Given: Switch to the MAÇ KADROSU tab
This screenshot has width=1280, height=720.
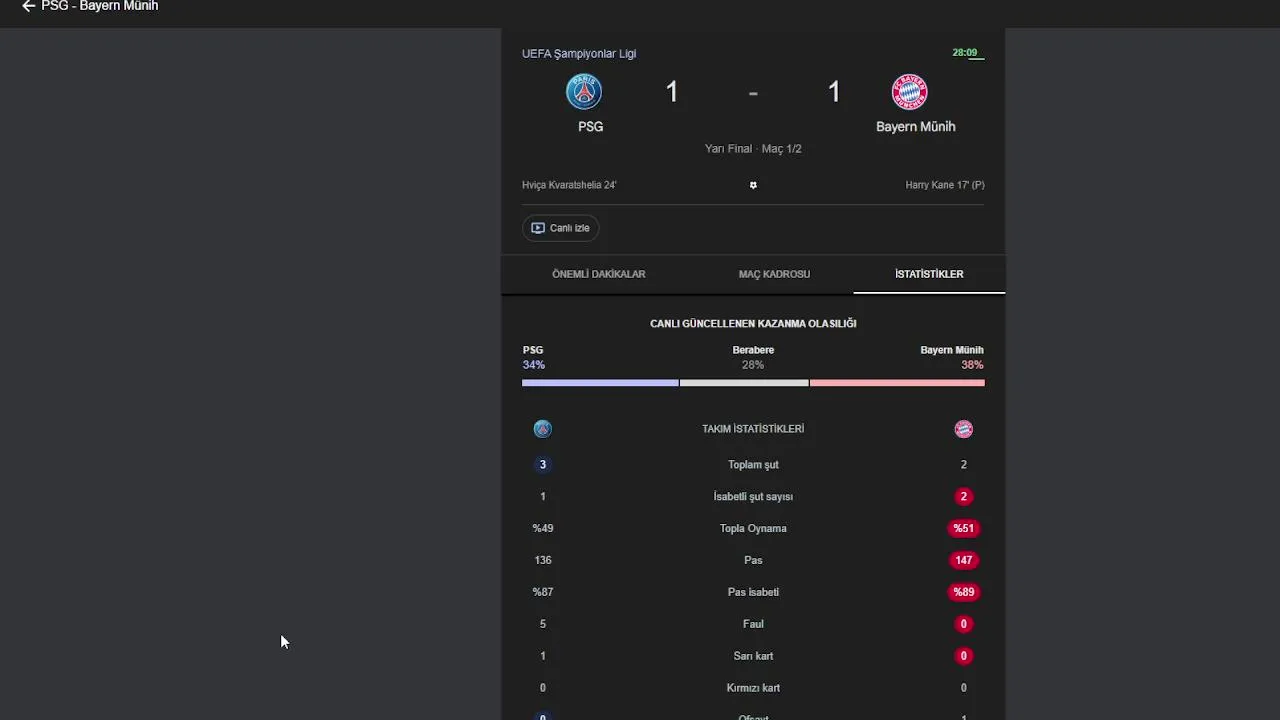Looking at the screenshot, I should coord(774,274).
